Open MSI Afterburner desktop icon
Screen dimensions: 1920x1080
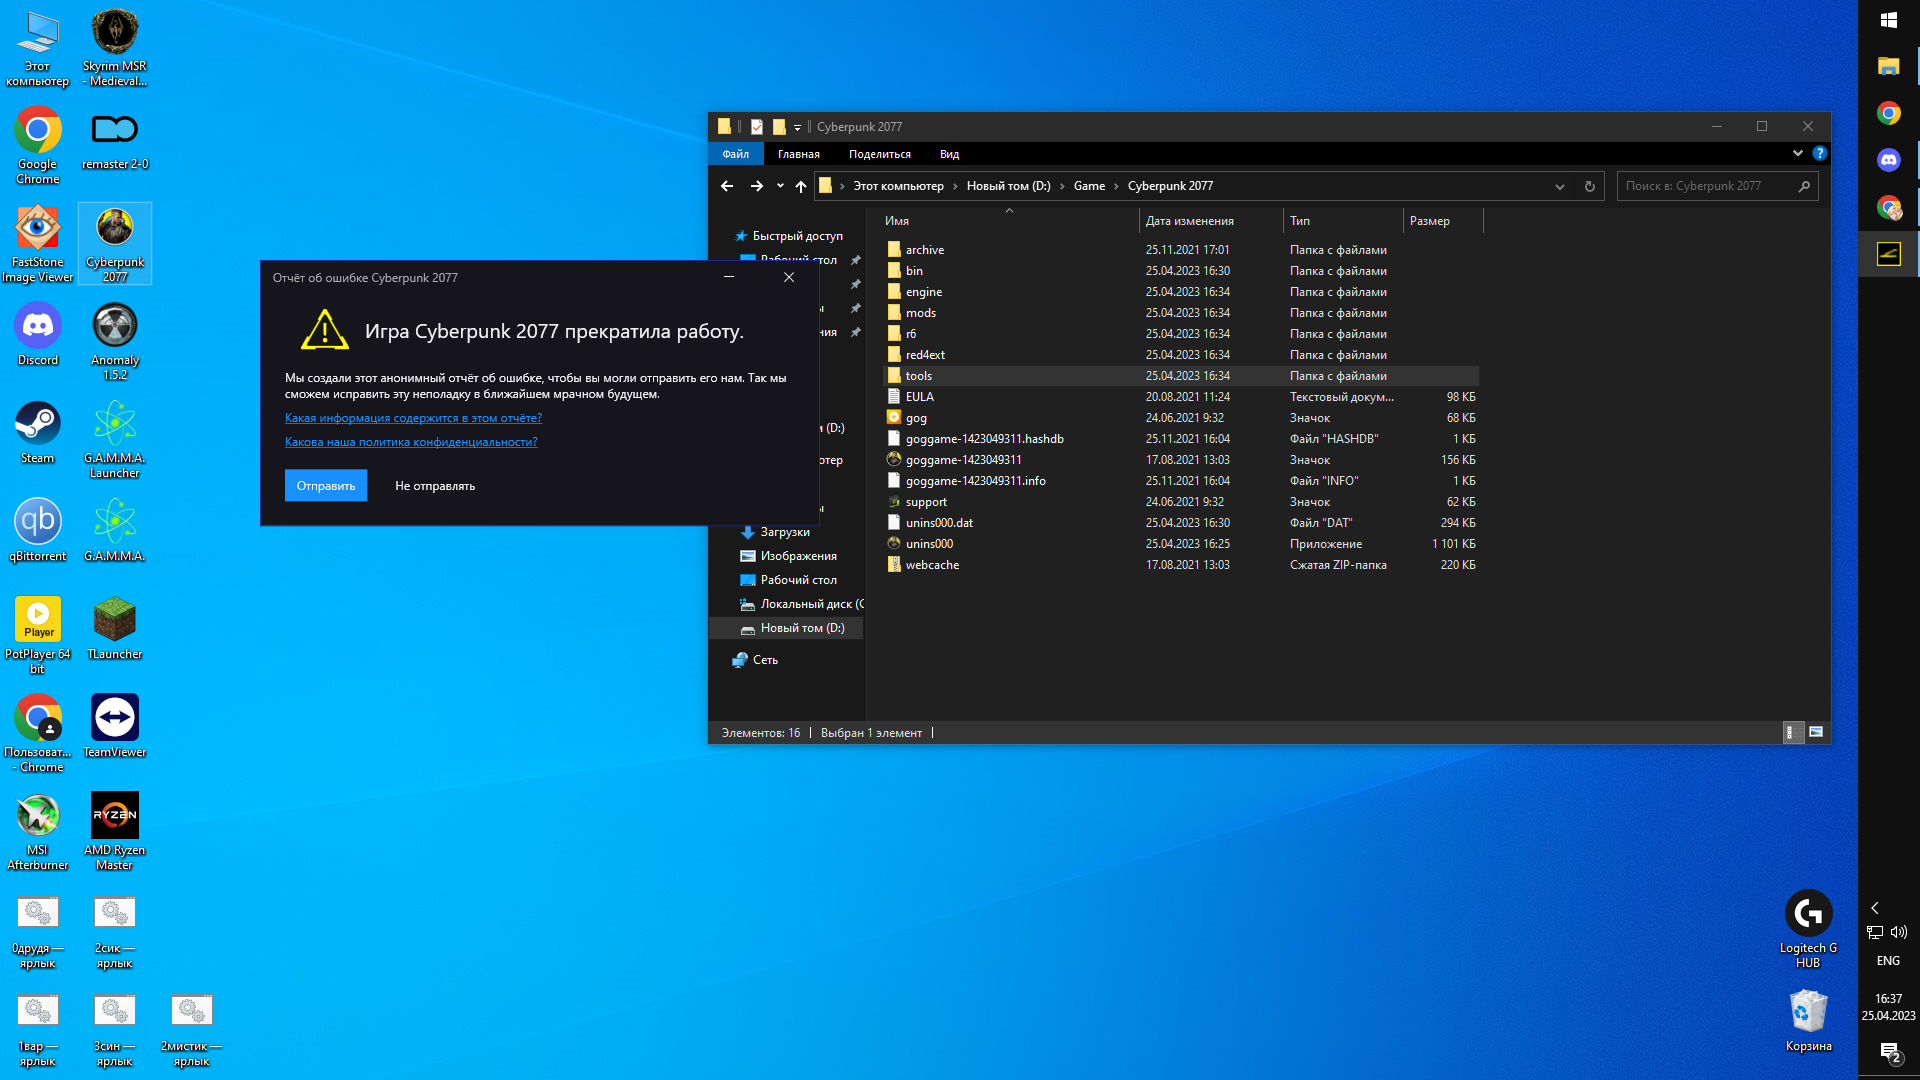pyautogui.click(x=38, y=832)
